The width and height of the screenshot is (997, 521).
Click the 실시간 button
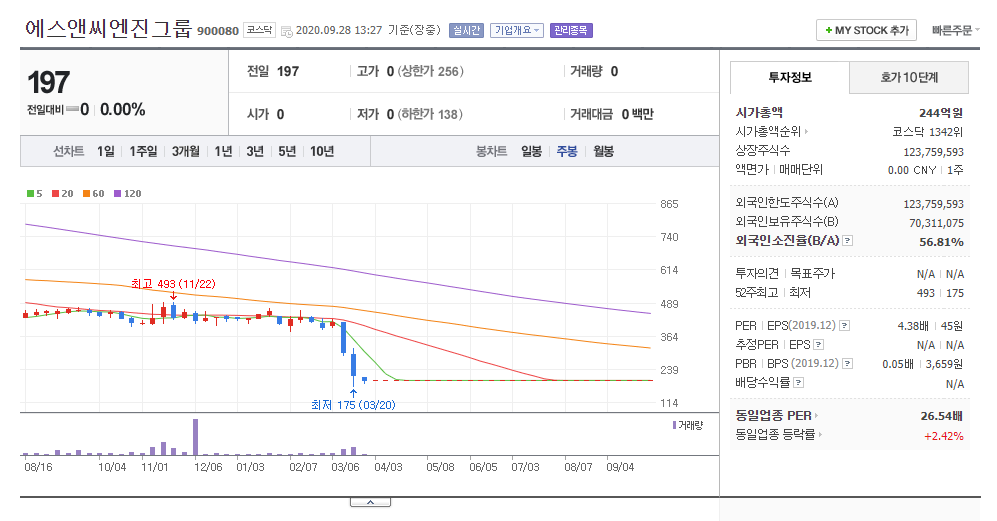point(467,31)
